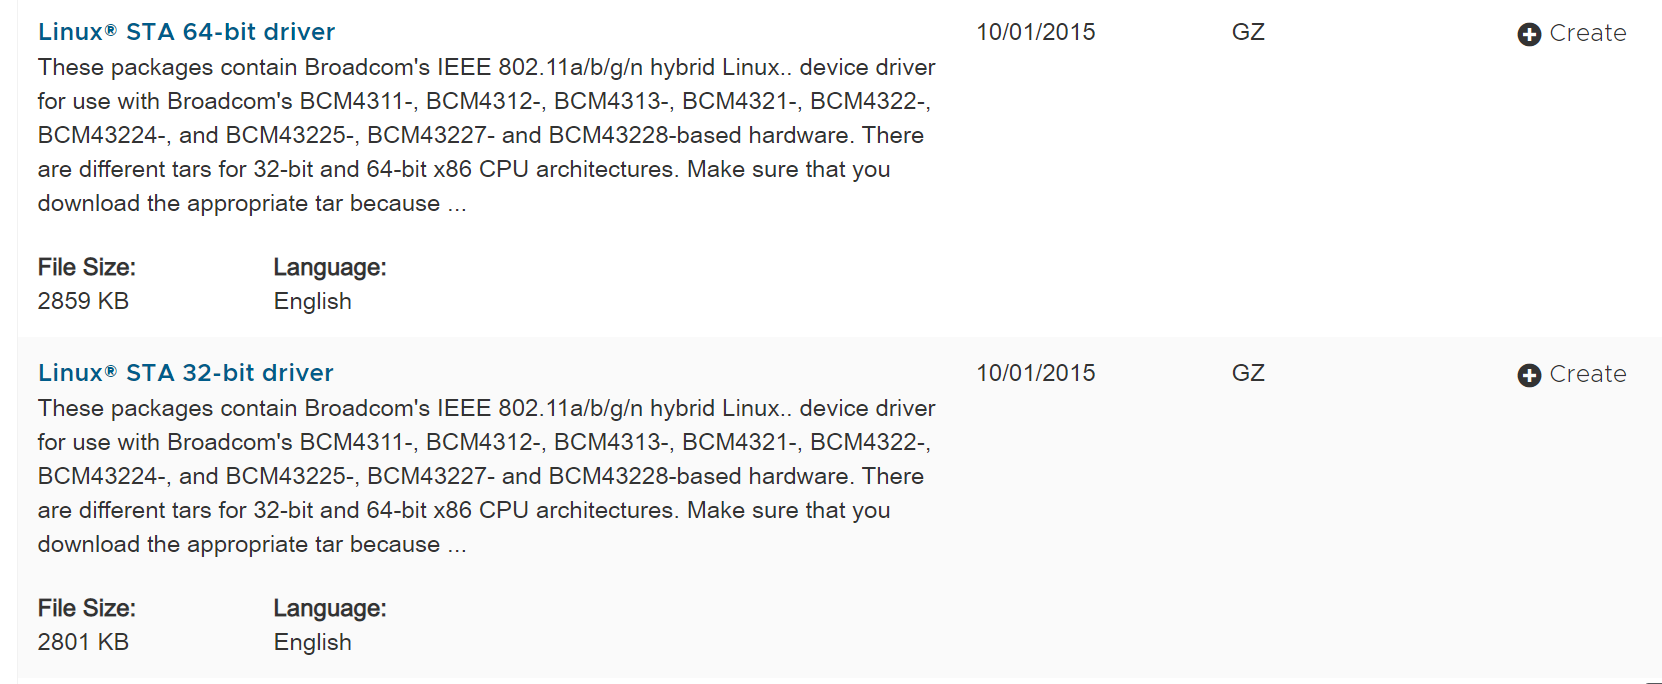Click the GZ file type in 32-bit row
Viewport: 1662px width, 684px height.
tap(1247, 373)
